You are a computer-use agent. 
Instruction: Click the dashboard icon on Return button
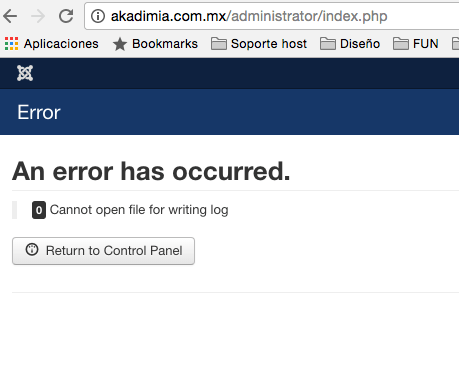(x=32, y=250)
